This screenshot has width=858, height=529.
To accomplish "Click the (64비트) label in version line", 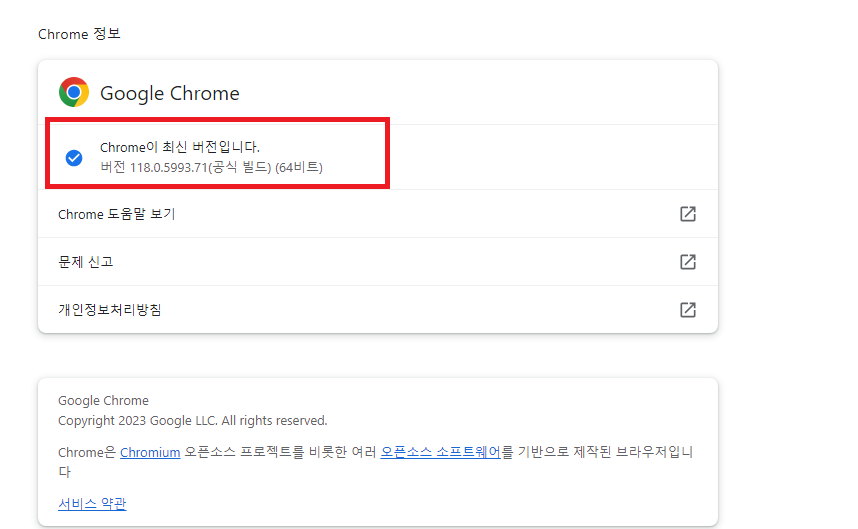I will [x=299, y=167].
